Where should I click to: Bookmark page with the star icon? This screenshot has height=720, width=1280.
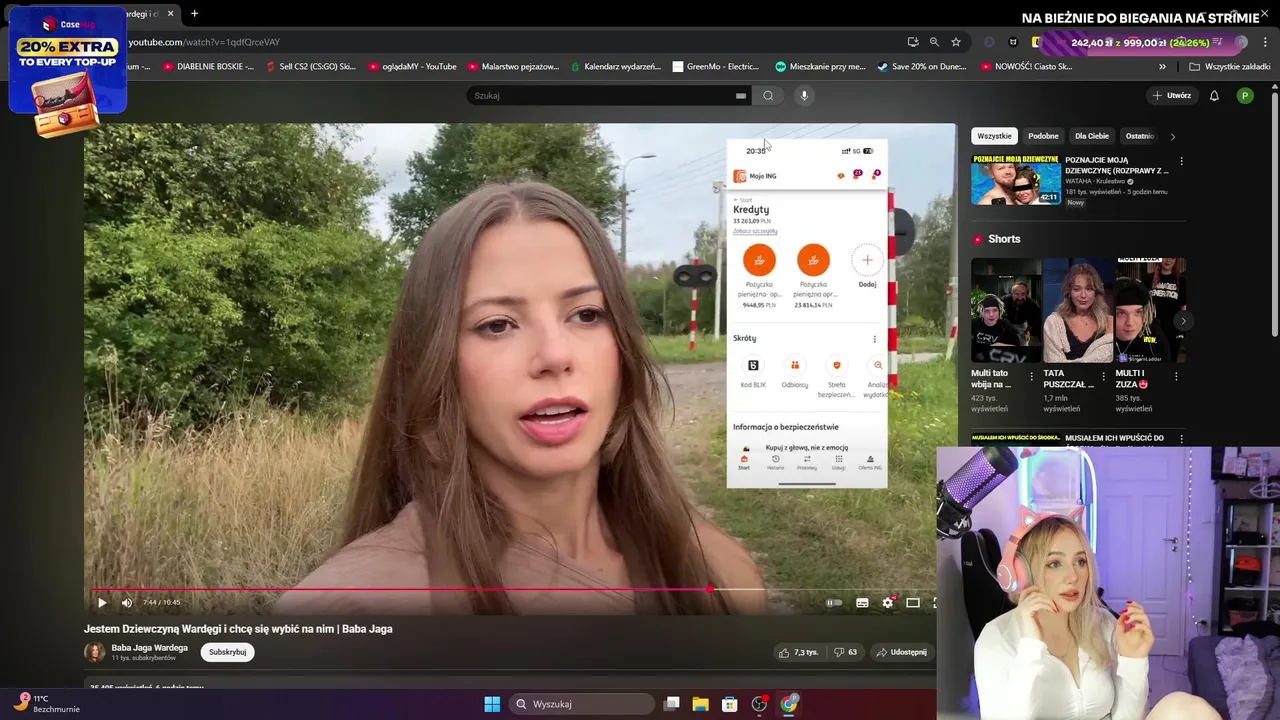[x=956, y=42]
